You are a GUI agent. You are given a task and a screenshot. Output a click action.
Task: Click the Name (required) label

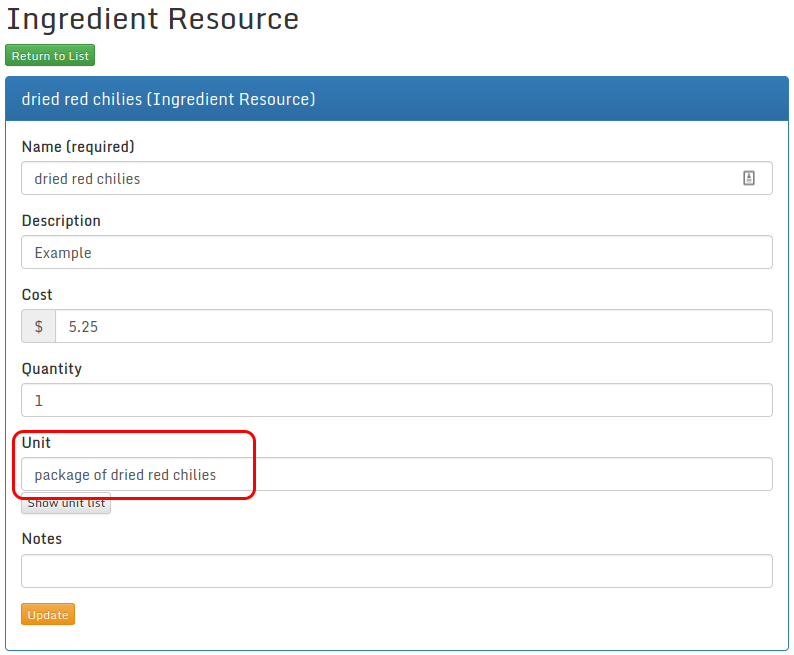[78, 147]
